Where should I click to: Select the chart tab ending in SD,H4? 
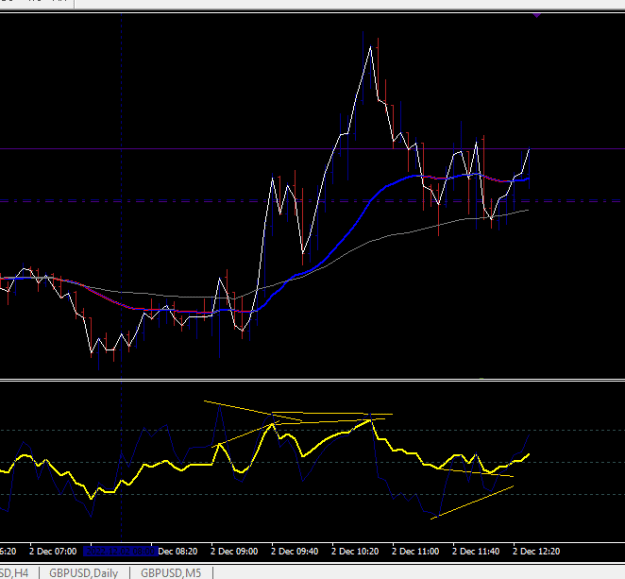pyautogui.click(x=14, y=573)
